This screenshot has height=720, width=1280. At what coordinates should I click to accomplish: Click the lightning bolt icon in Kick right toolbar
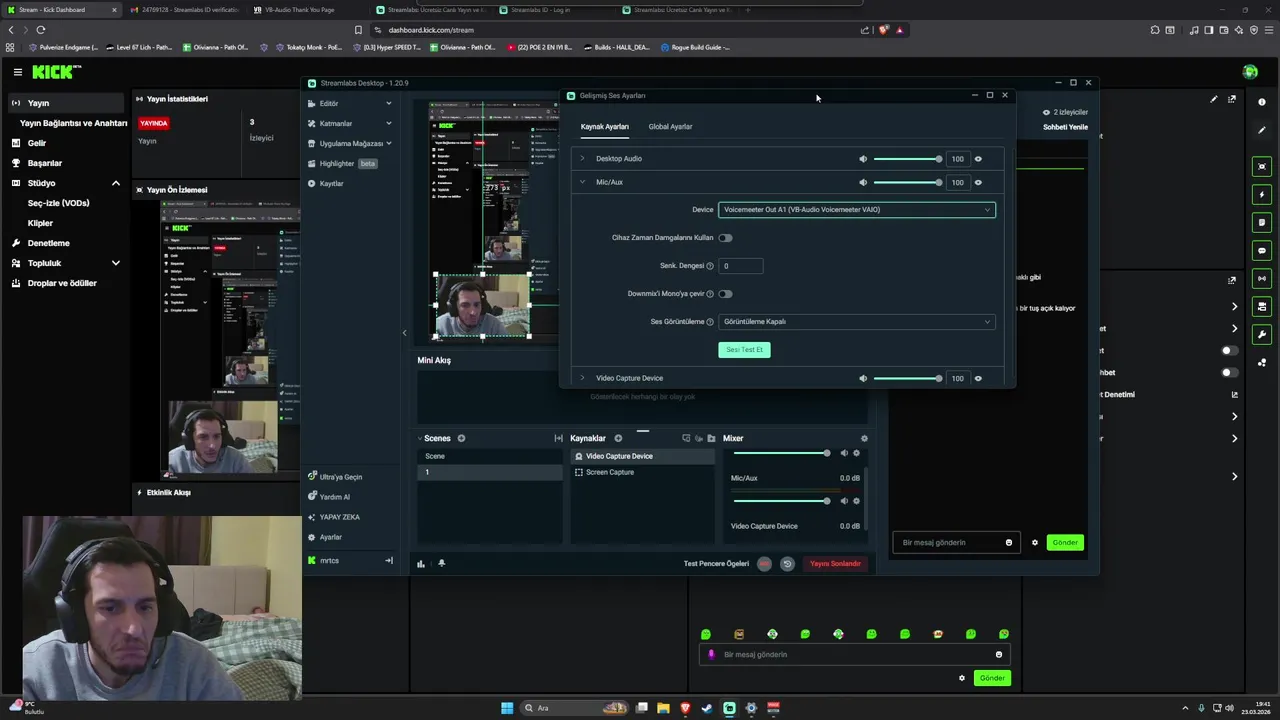[1262, 194]
